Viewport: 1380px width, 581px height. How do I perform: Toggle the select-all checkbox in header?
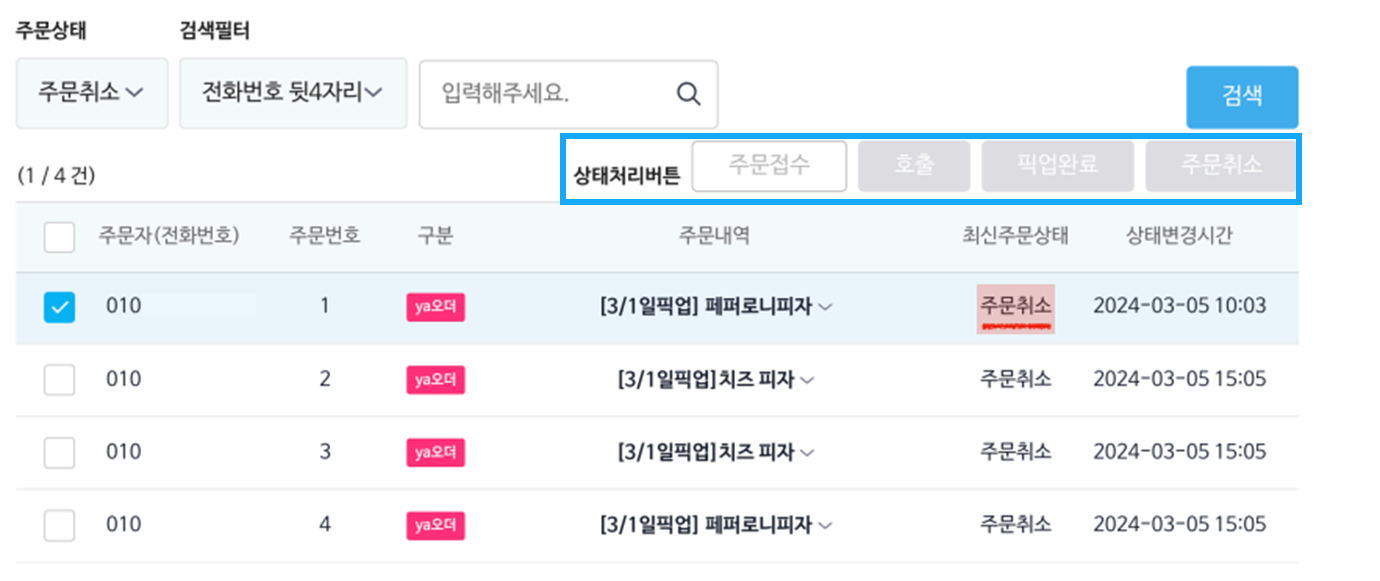click(x=60, y=237)
